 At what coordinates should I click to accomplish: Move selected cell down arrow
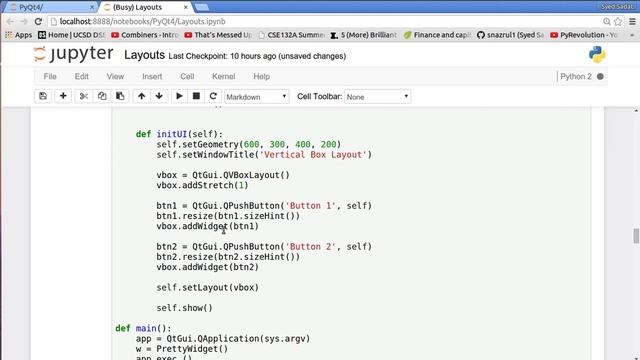159,96
